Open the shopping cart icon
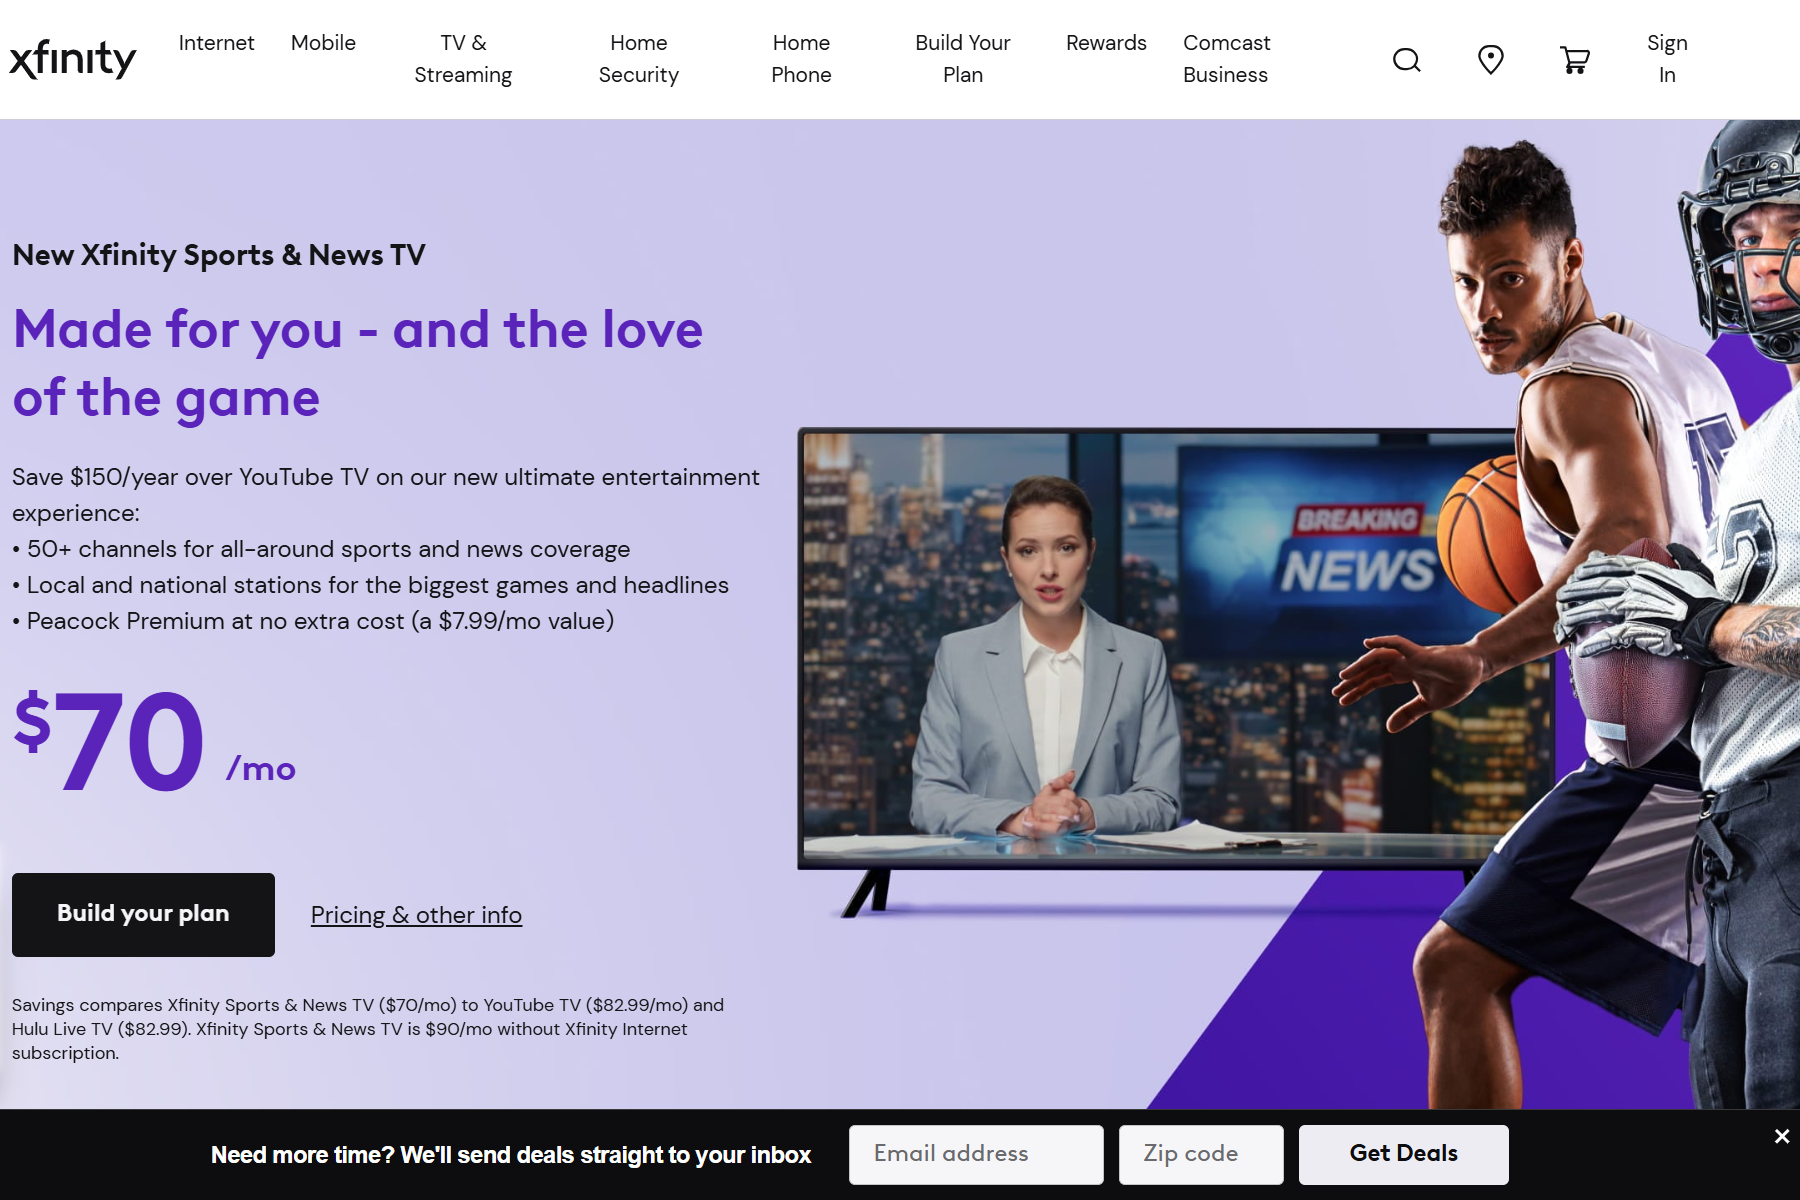 point(1574,60)
